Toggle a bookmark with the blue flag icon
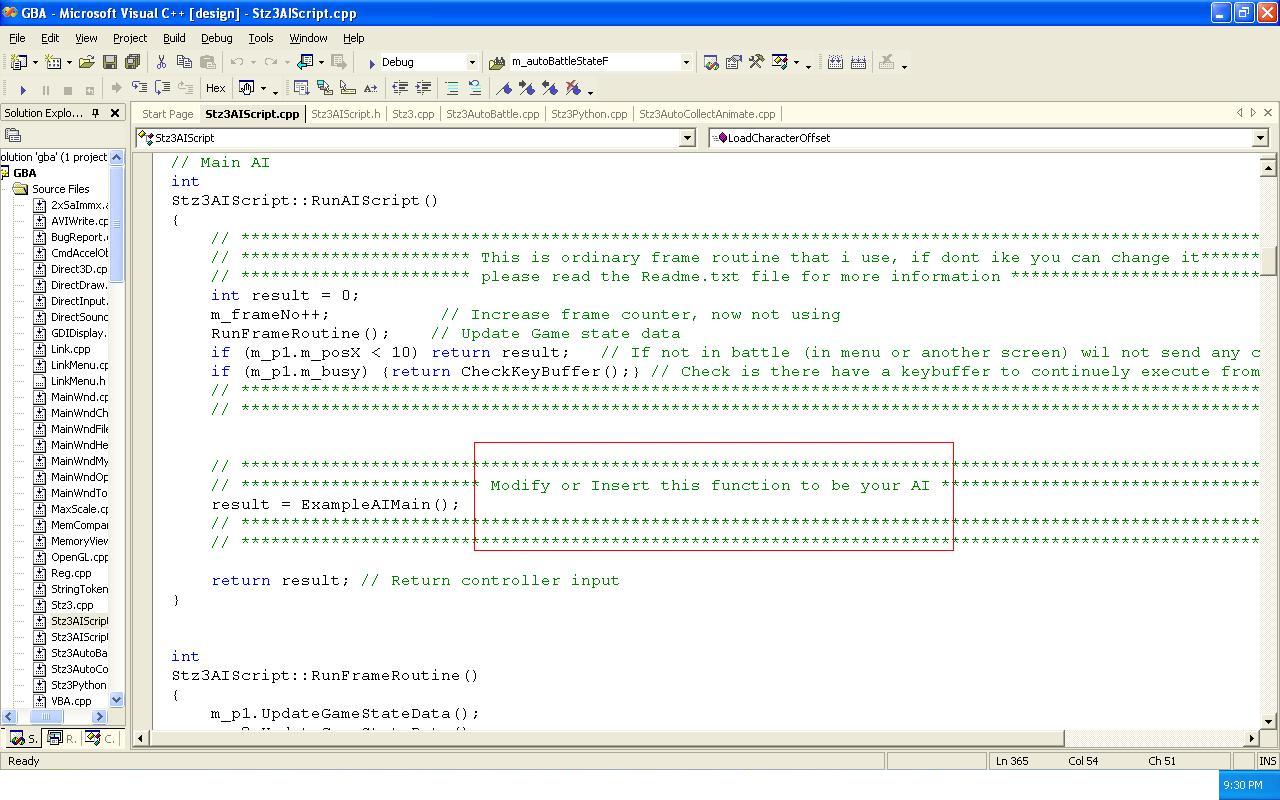The image size is (1280, 800). 504,89
